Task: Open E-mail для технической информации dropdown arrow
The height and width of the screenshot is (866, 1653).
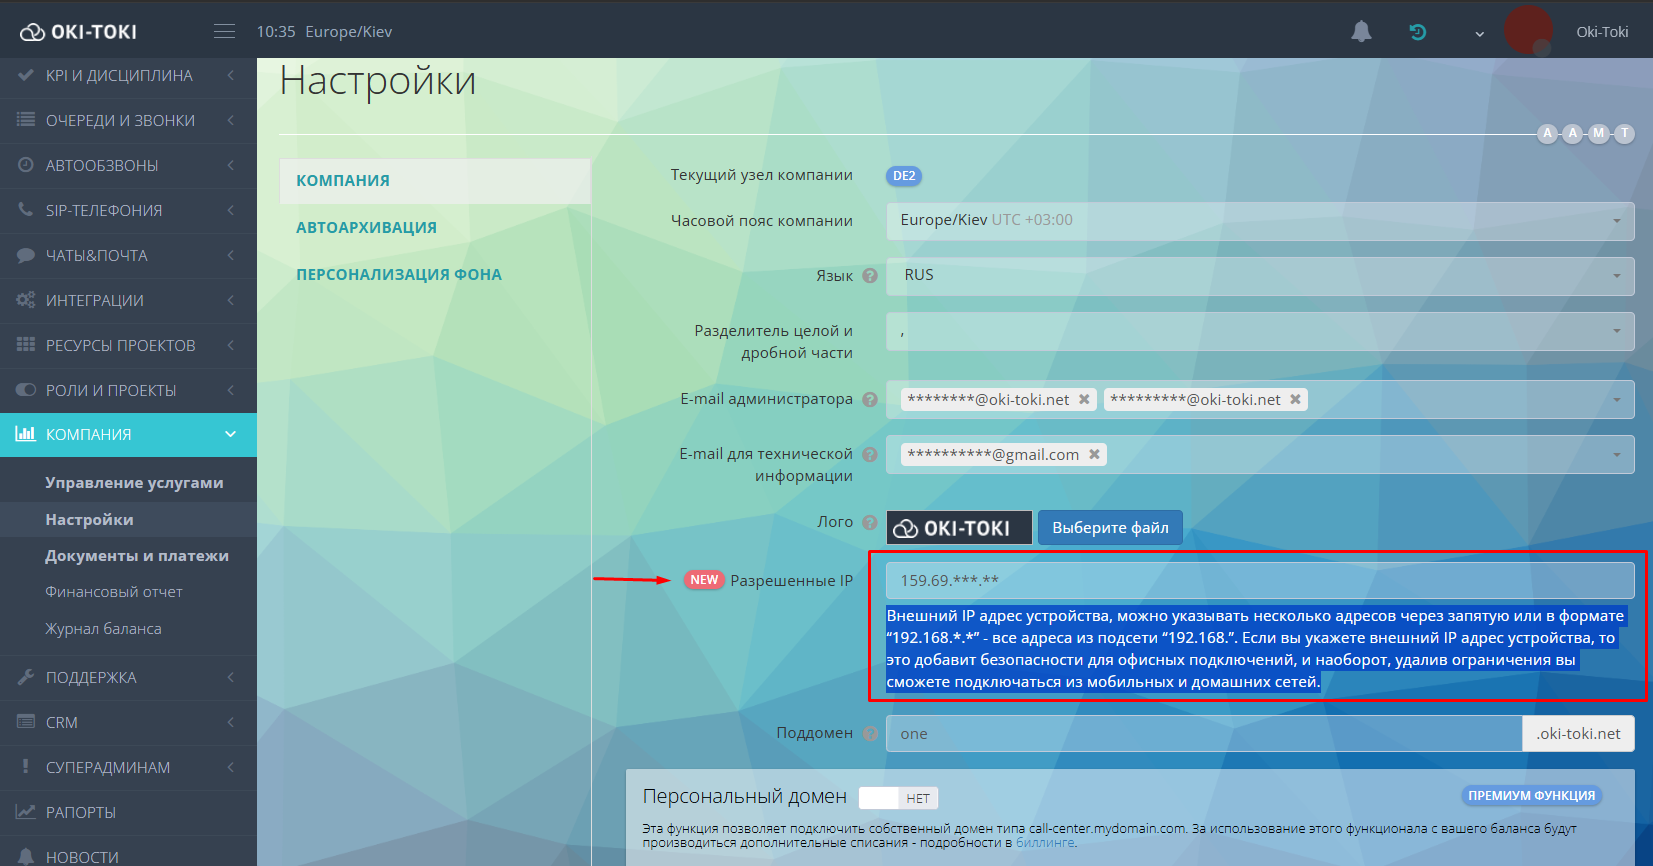Action: (x=1617, y=455)
